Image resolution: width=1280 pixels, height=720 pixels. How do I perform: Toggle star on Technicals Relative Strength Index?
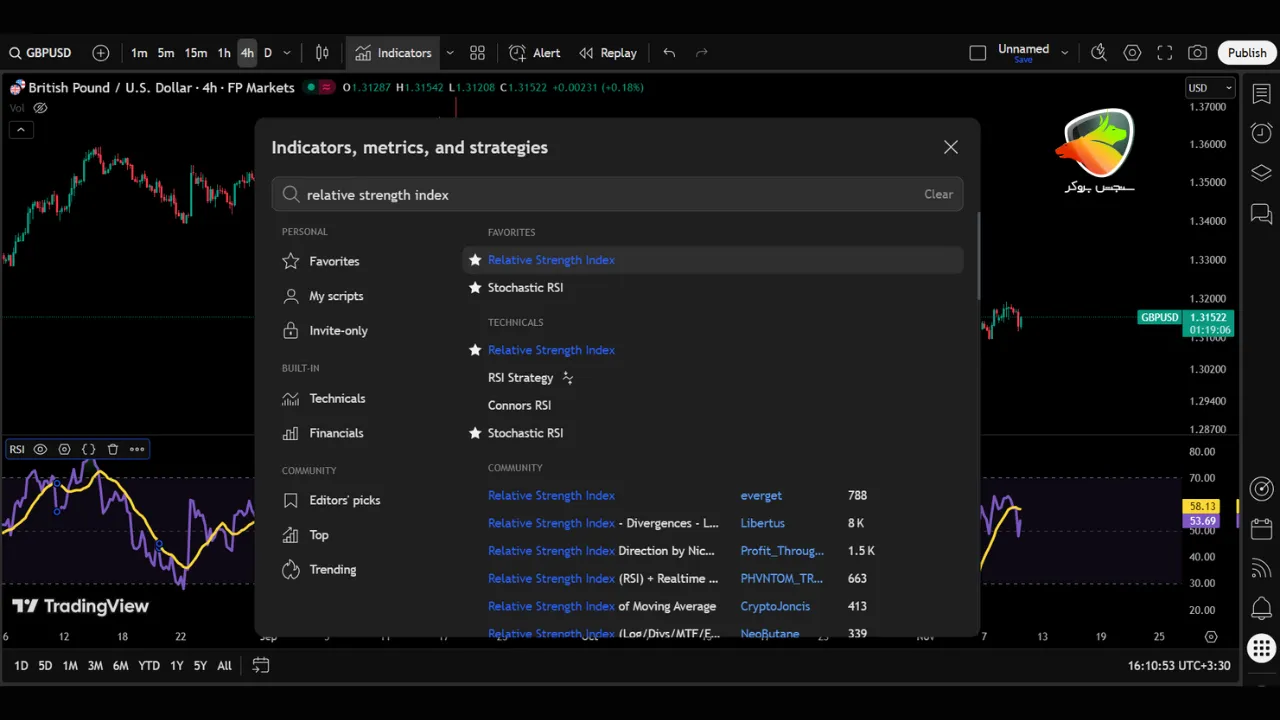pos(475,350)
